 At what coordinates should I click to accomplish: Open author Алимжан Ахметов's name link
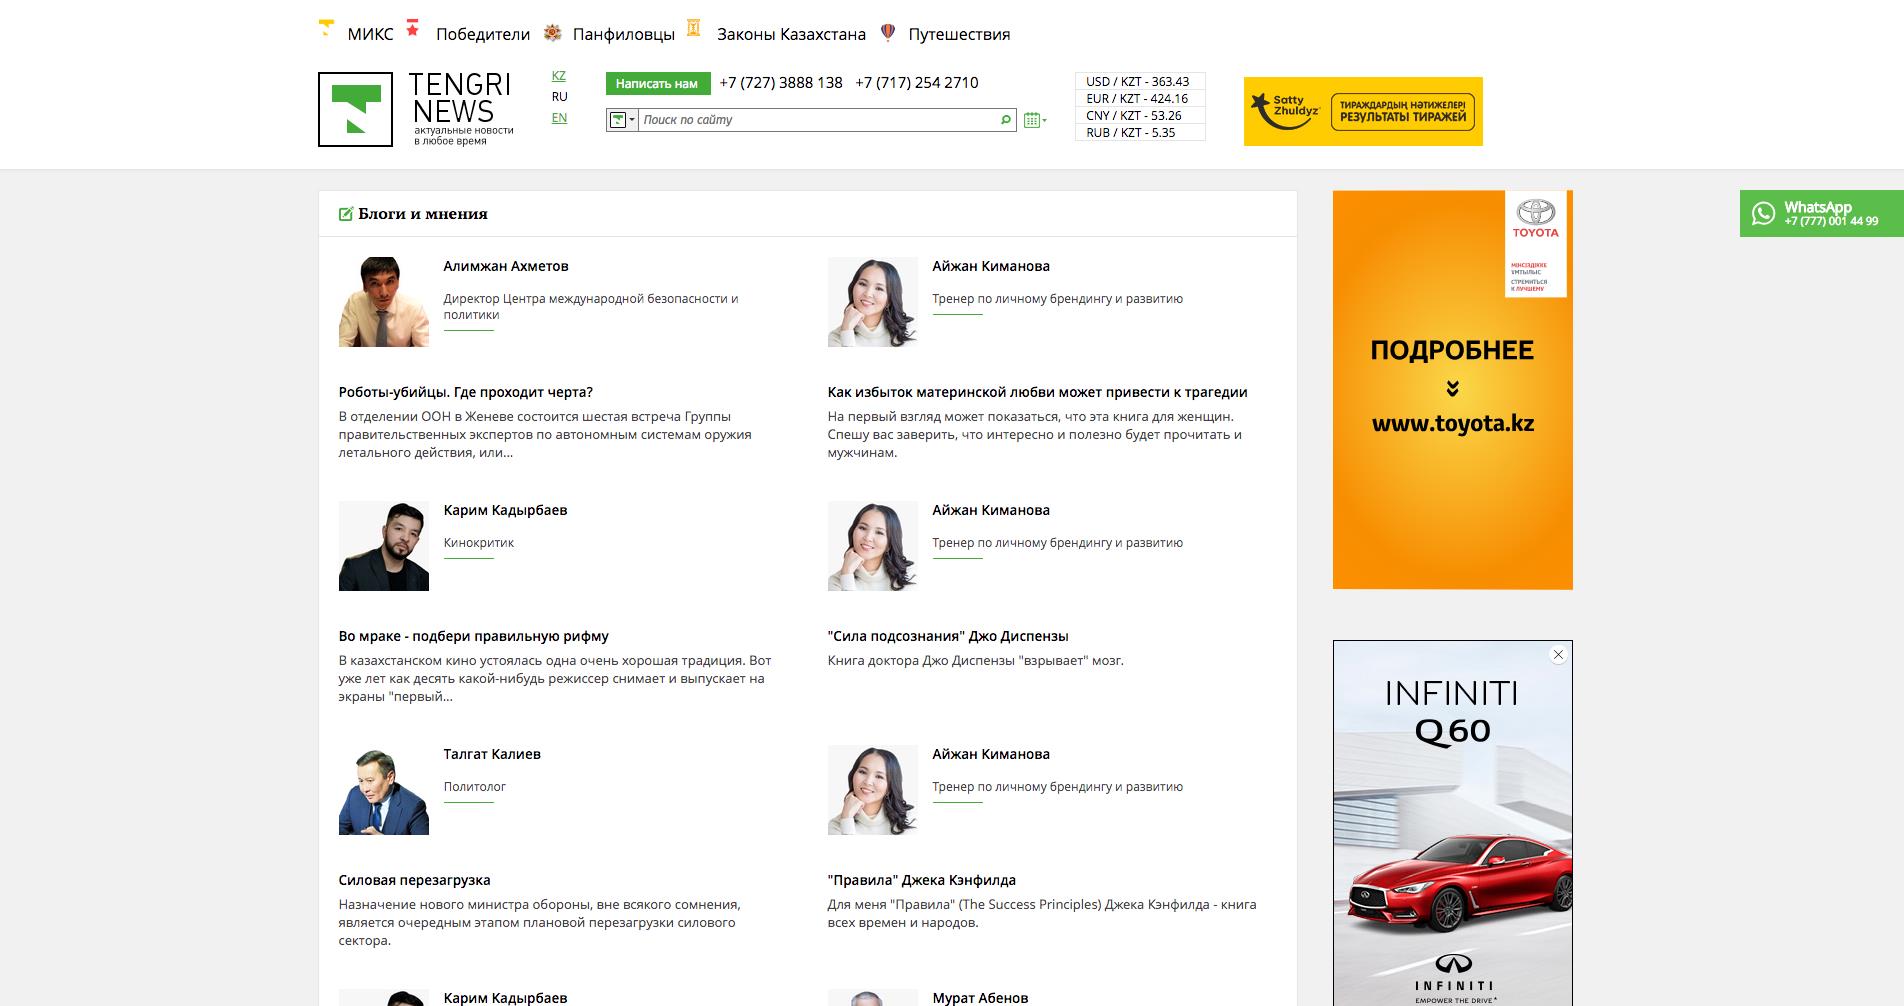[x=506, y=266]
